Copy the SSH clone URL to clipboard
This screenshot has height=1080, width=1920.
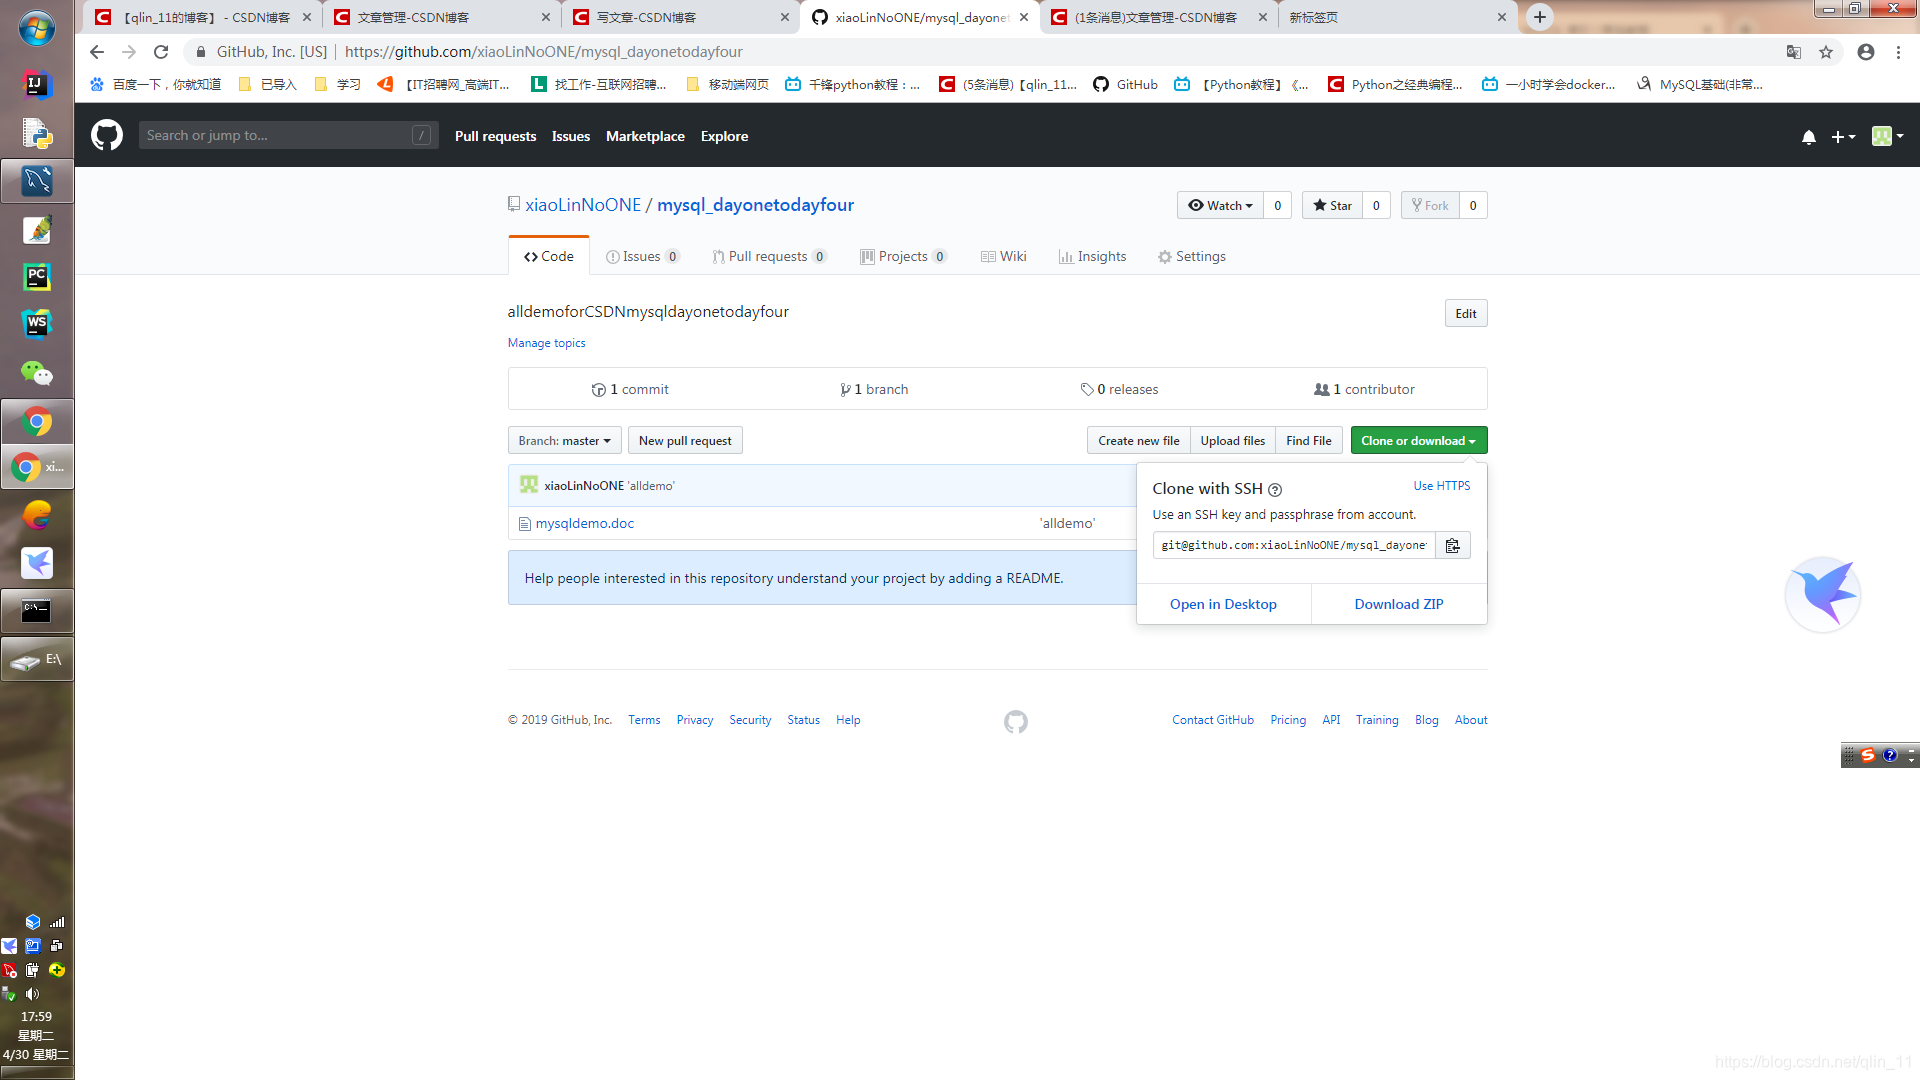[1452, 545]
